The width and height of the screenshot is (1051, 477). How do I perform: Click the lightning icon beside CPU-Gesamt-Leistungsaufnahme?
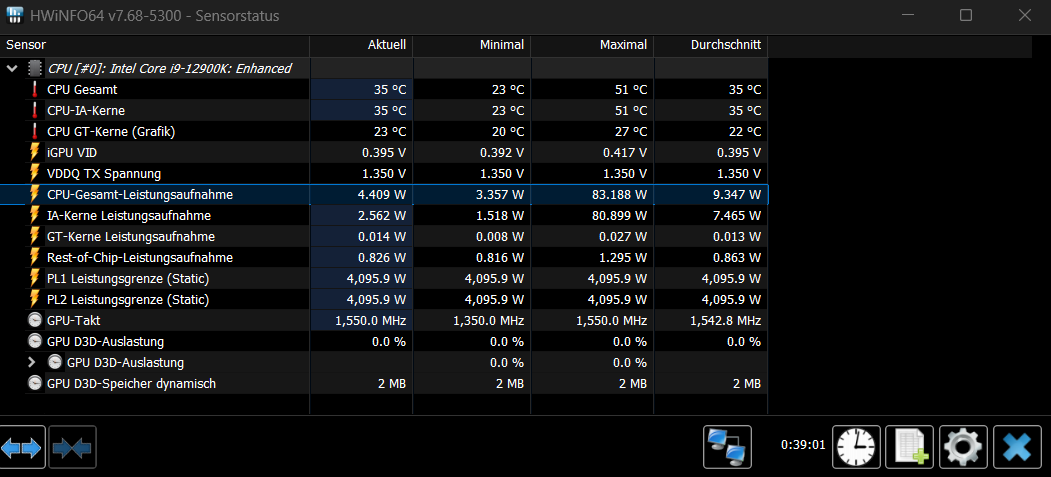point(35,194)
